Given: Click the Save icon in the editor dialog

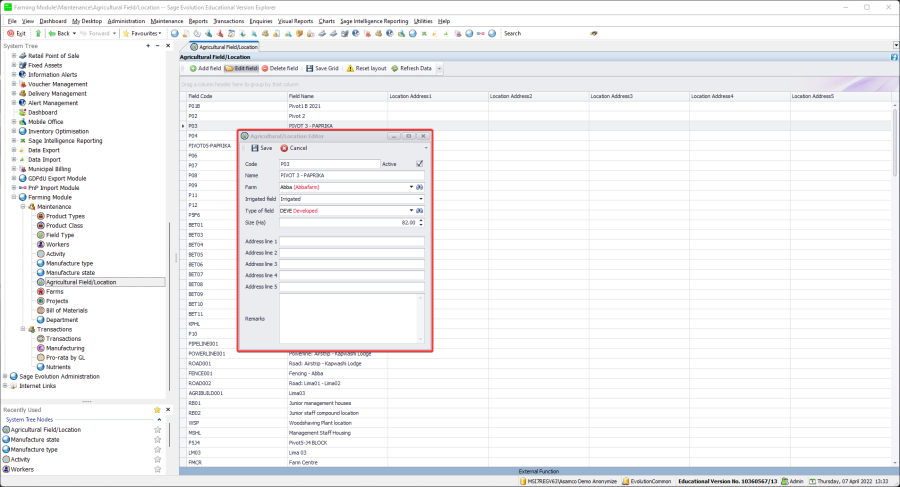Looking at the screenshot, I should click(x=254, y=148).
